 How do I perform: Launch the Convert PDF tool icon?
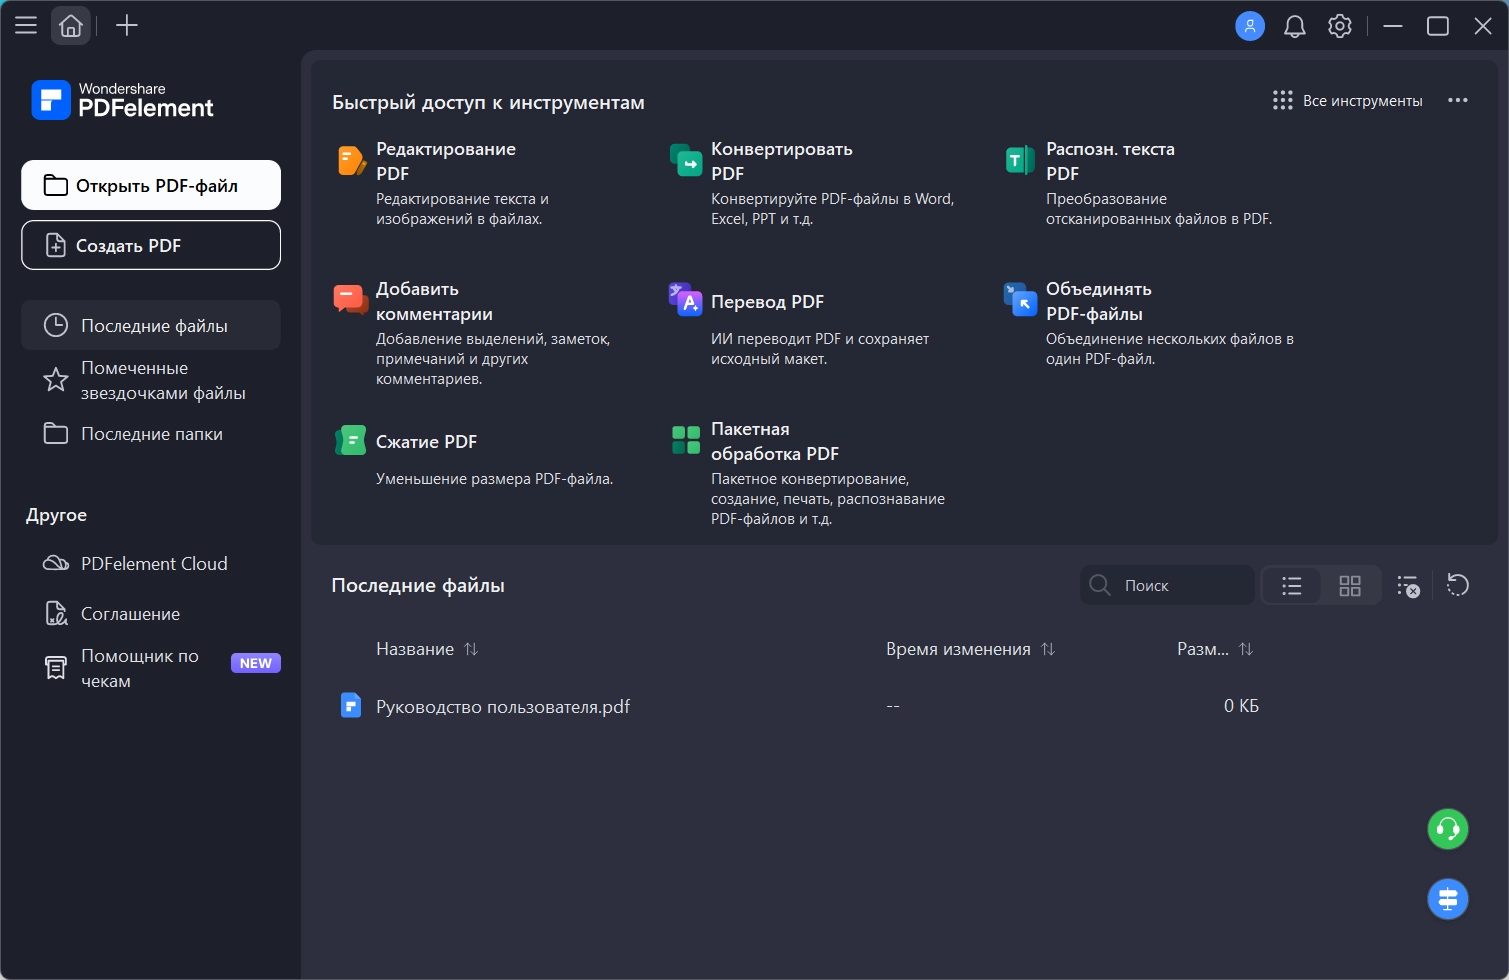tap(686, 160)
